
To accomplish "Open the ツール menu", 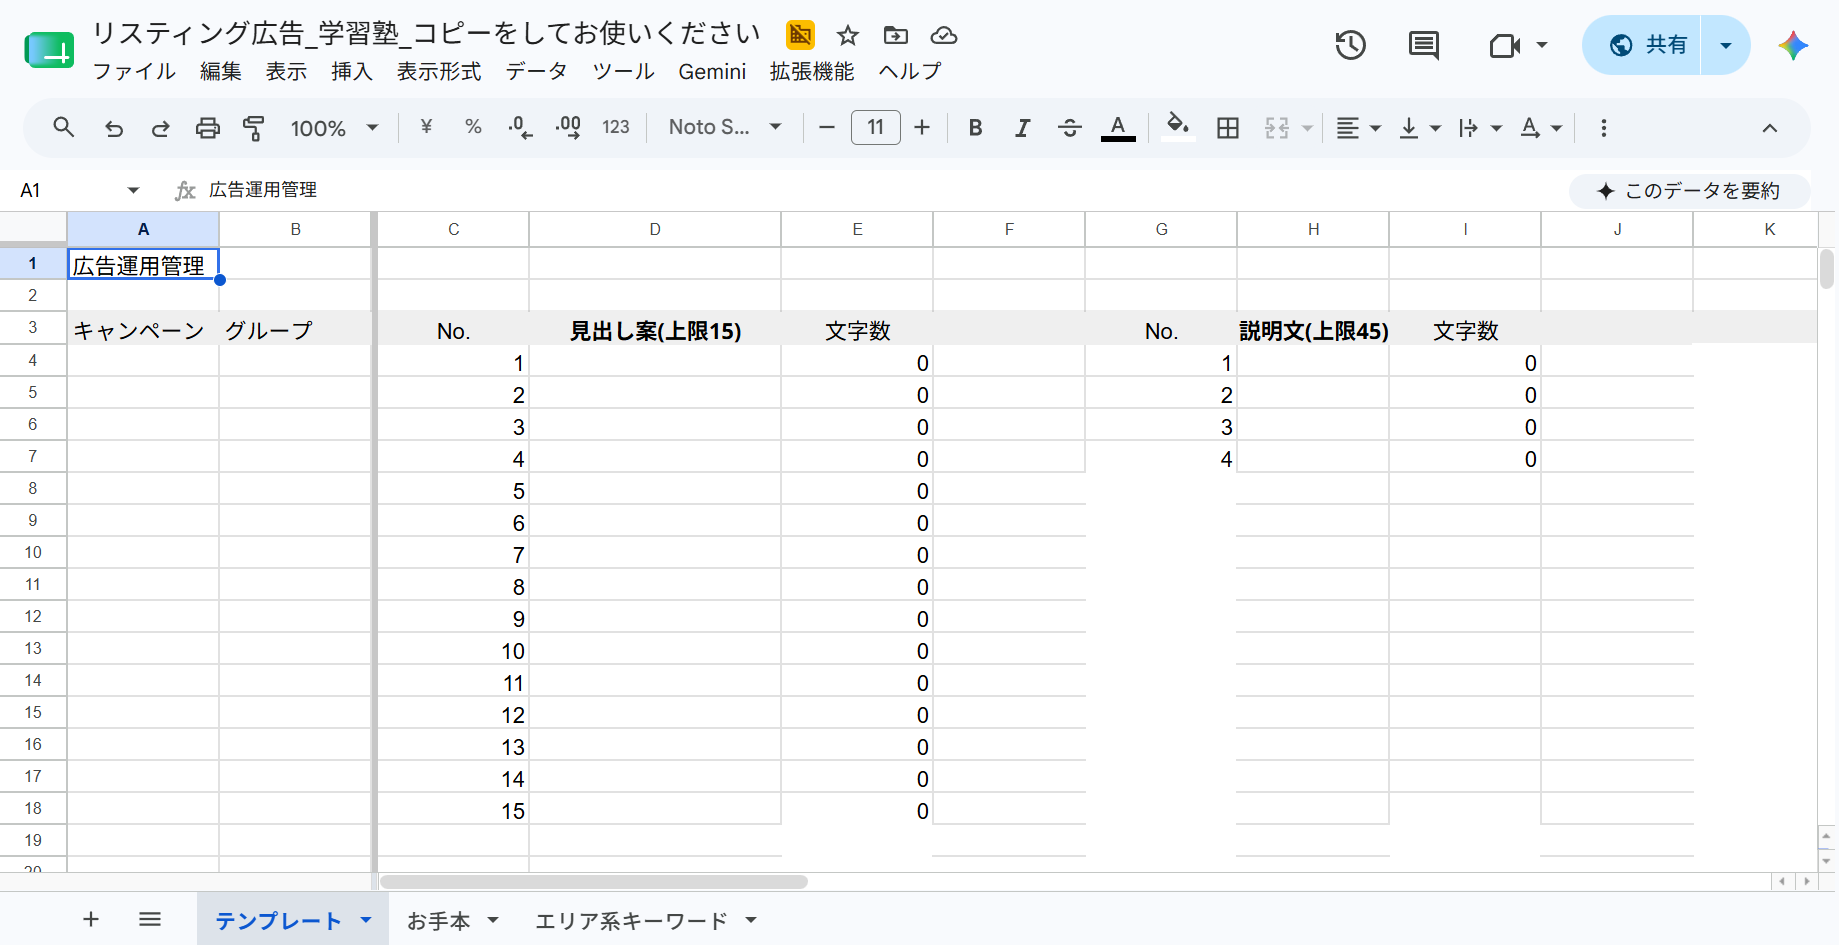I will point(623,71).
